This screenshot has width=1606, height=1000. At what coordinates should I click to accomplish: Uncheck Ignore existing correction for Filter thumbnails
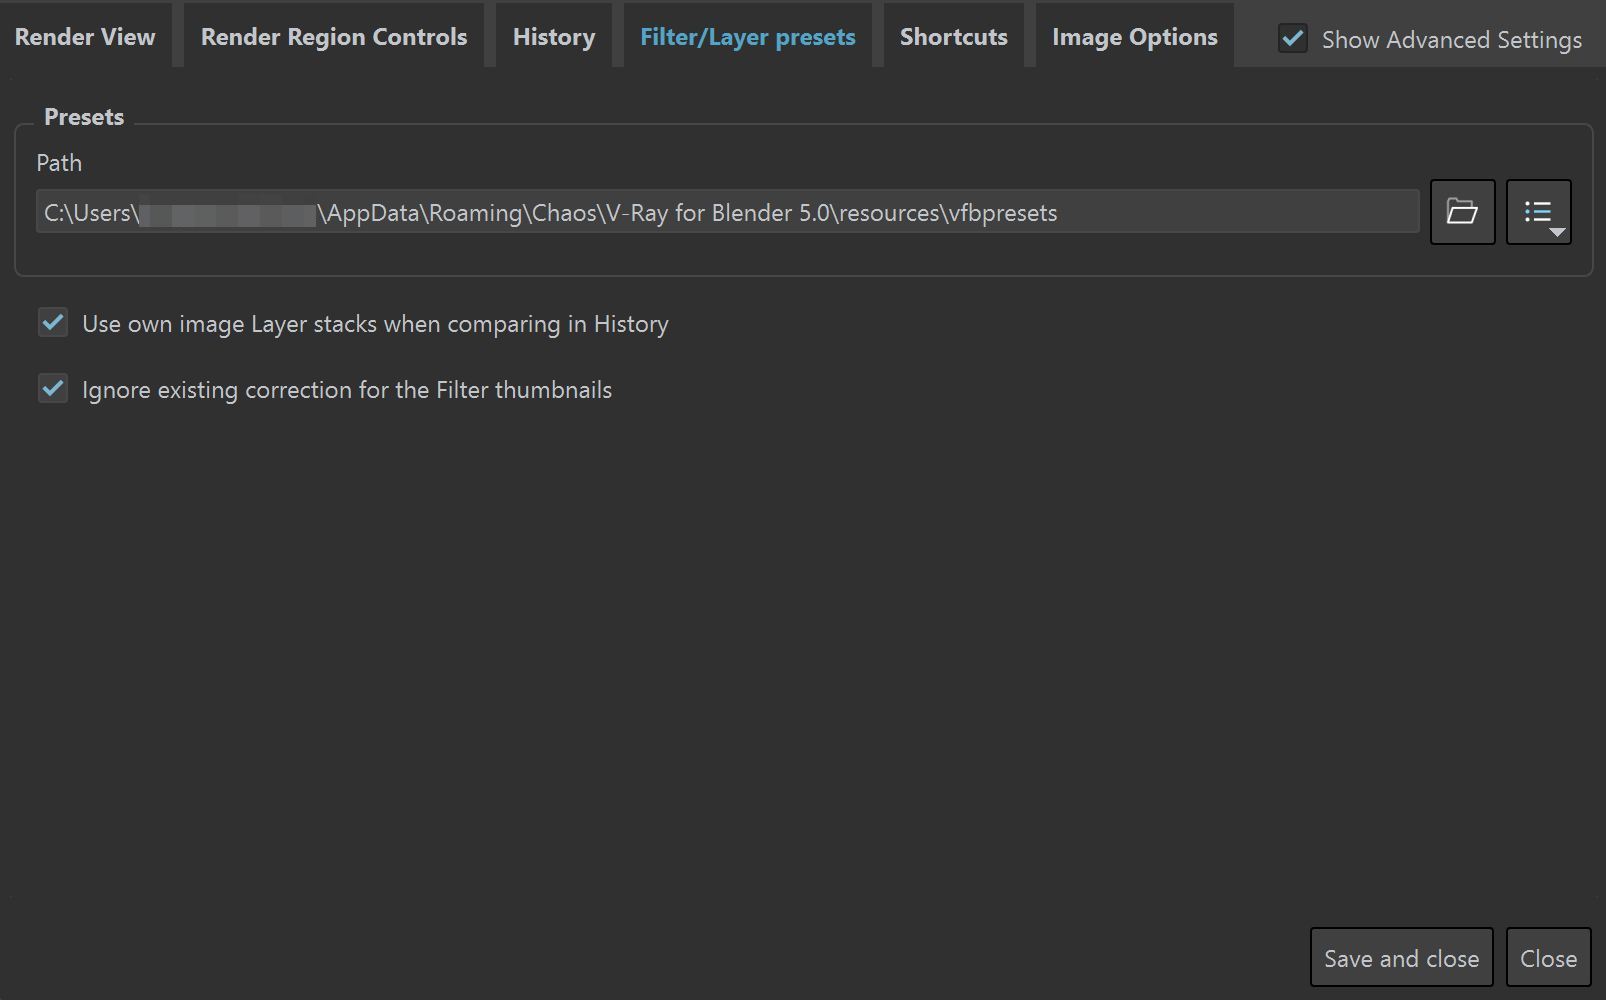[53, 389]
